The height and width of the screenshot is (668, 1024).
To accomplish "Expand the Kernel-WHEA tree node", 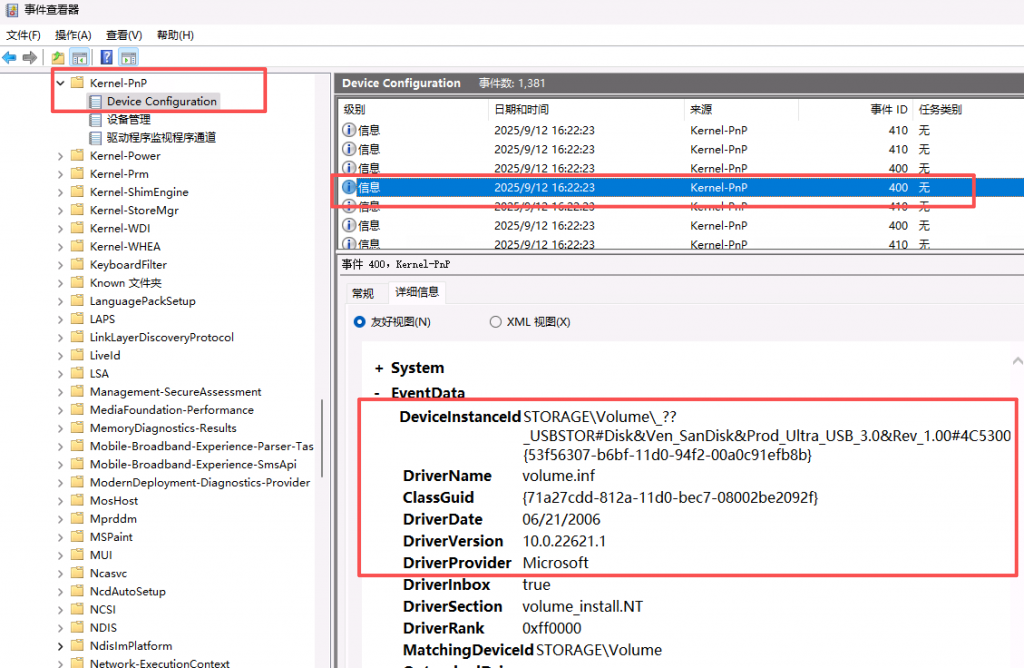I will tap(61, 247).
